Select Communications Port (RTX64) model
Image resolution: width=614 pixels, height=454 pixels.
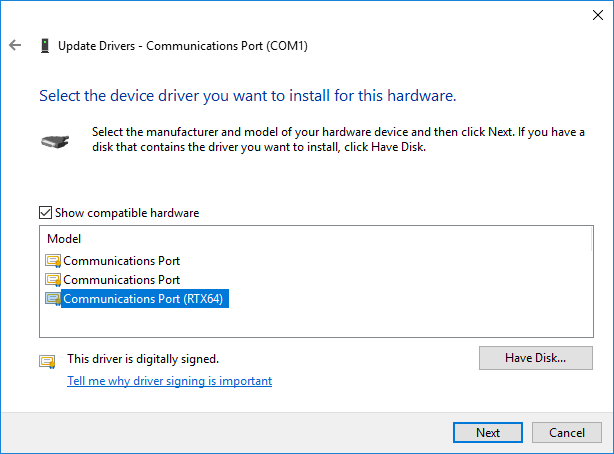pyautogui.click(x=143, y=299)
